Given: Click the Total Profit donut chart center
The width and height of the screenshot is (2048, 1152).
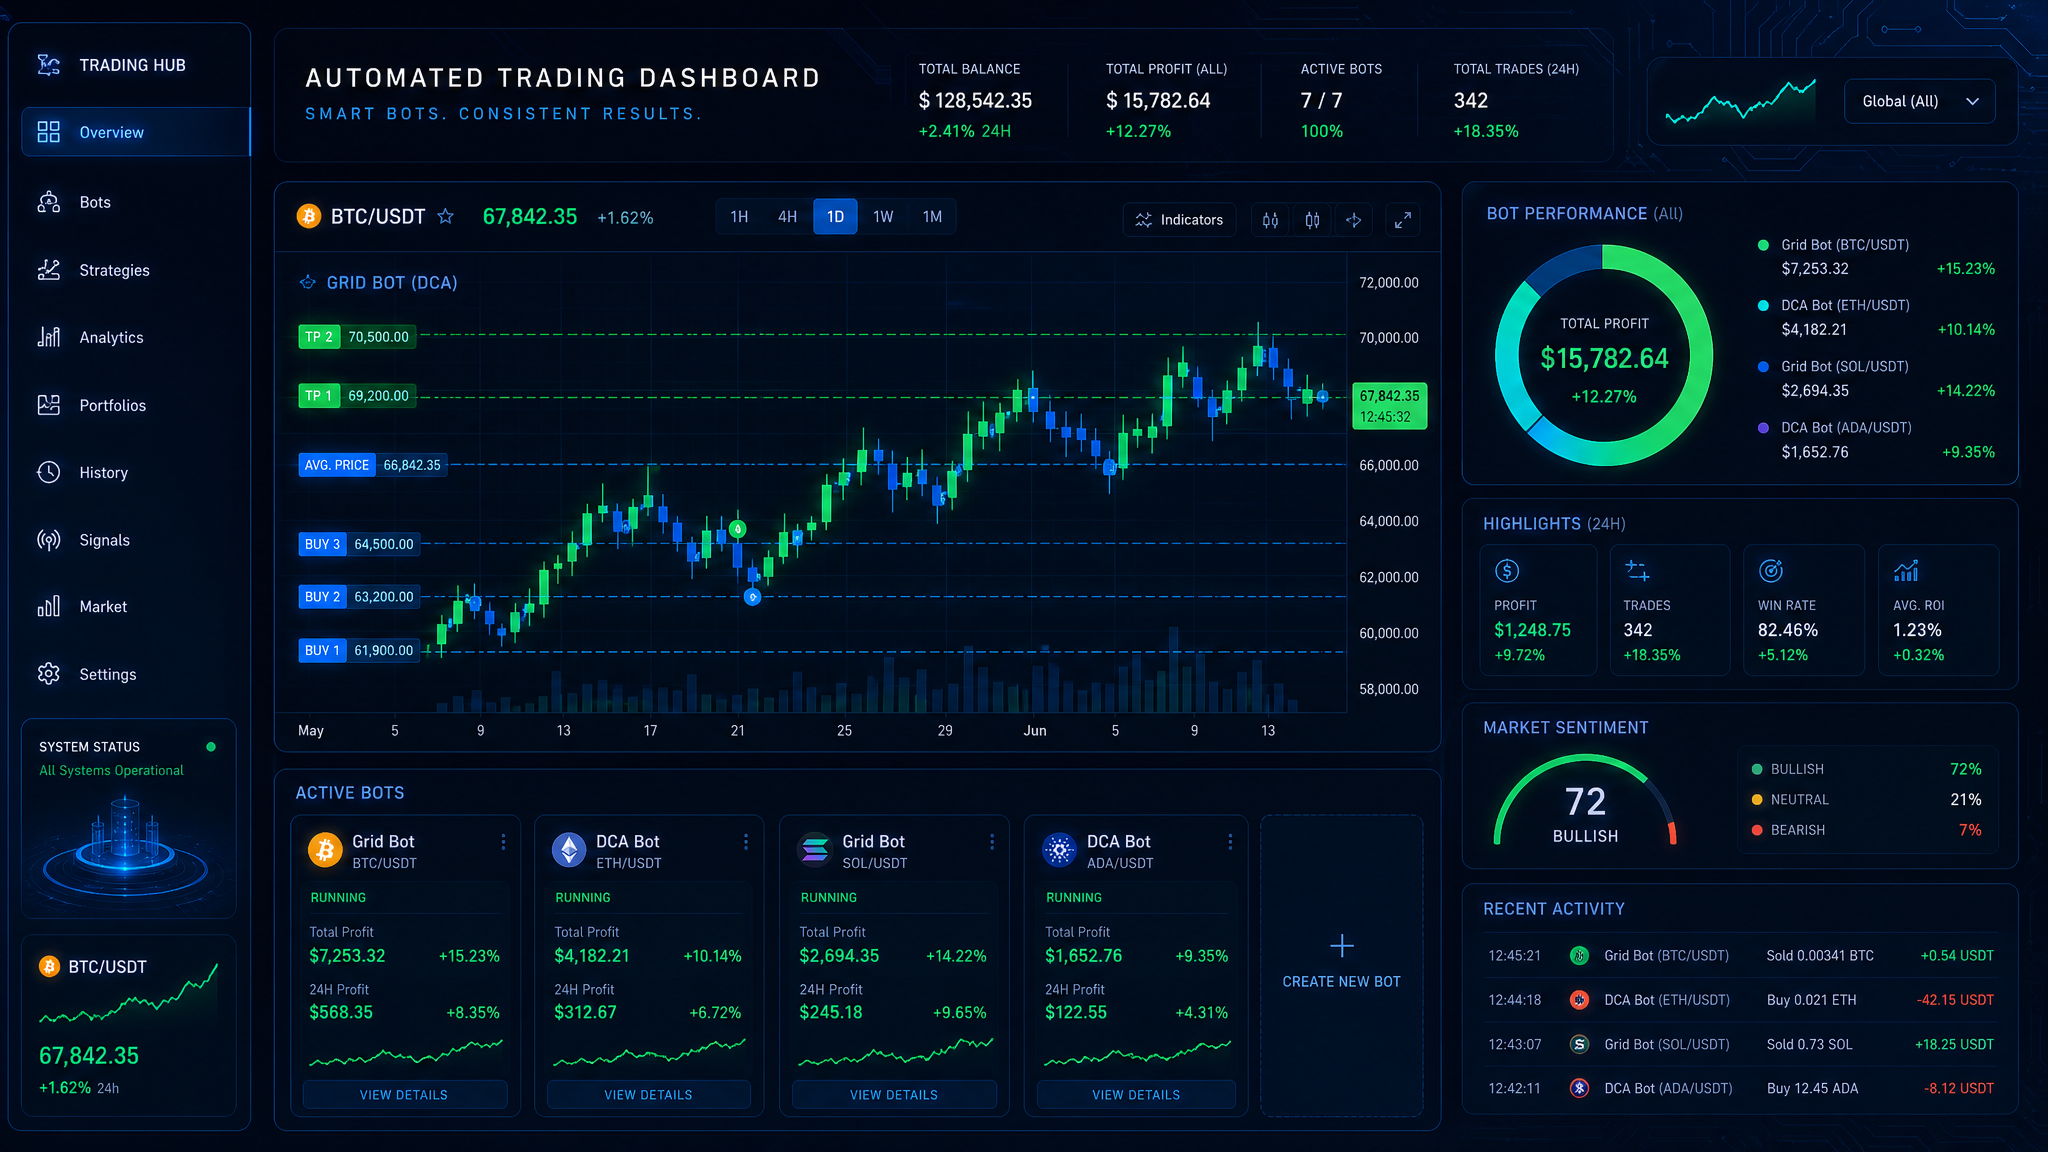Looking at the screenshot, I should pos(1604,358).
